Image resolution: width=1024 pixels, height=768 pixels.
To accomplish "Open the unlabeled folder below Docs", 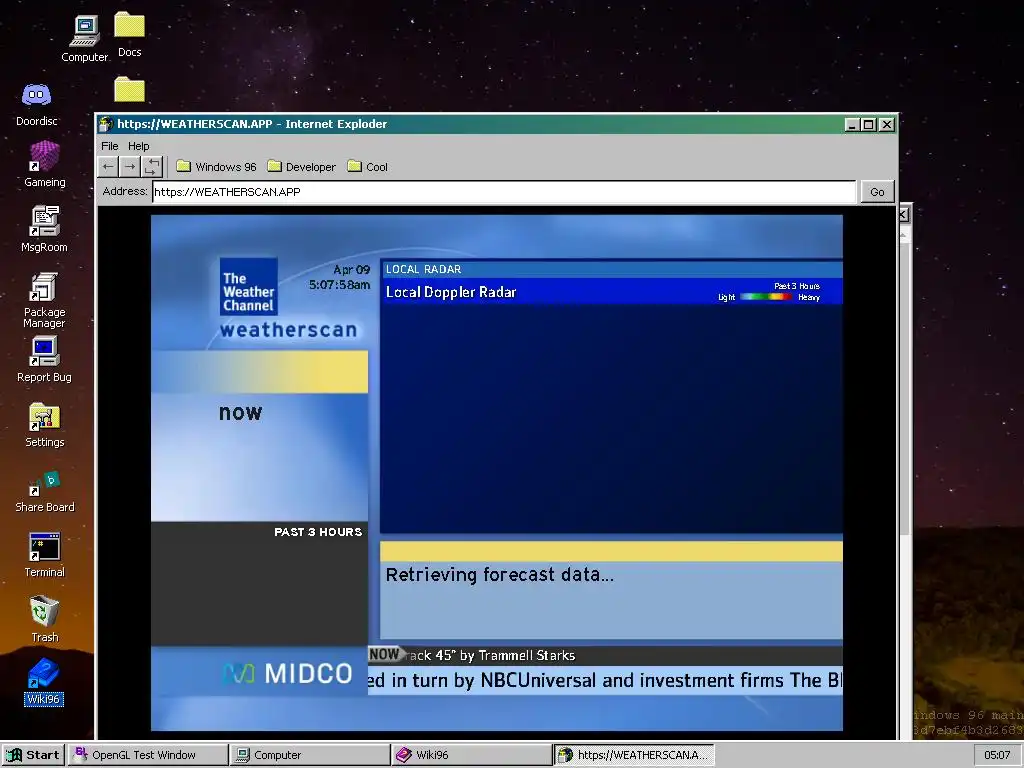I will coord(129,89).
